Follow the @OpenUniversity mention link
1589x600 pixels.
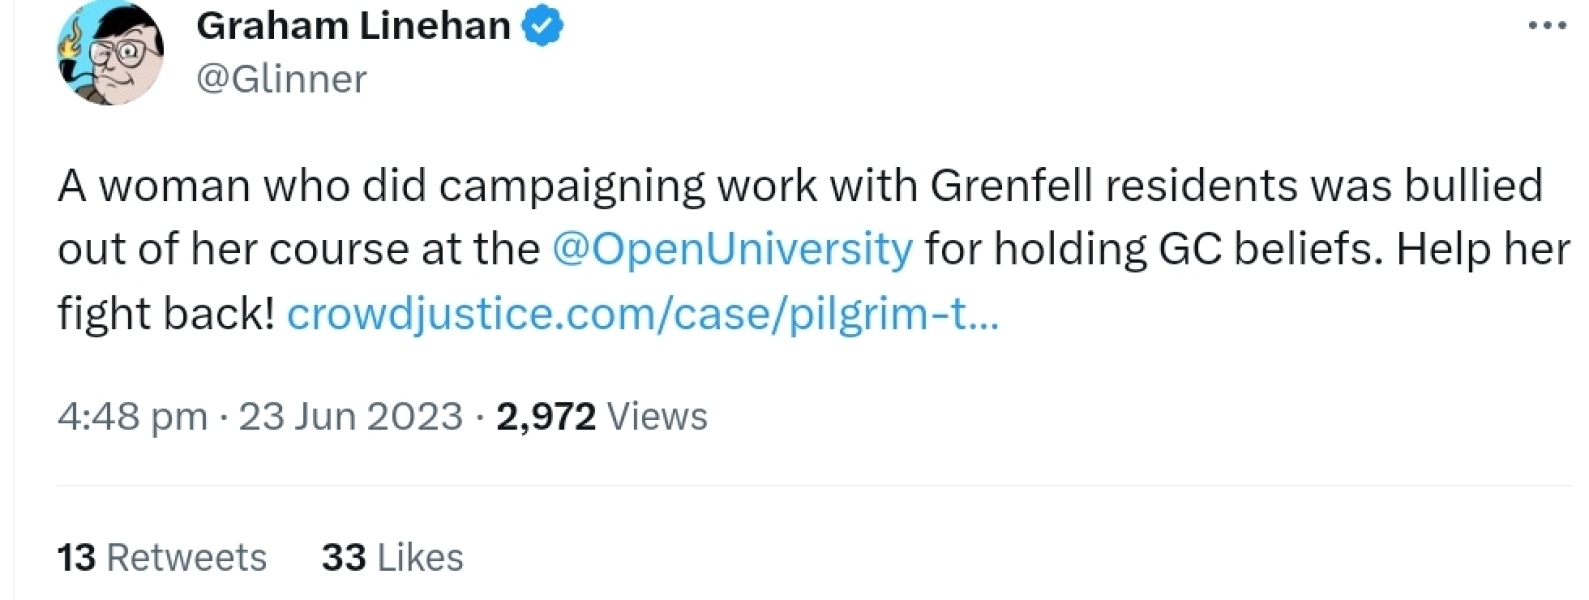click(x=732, y=249)
